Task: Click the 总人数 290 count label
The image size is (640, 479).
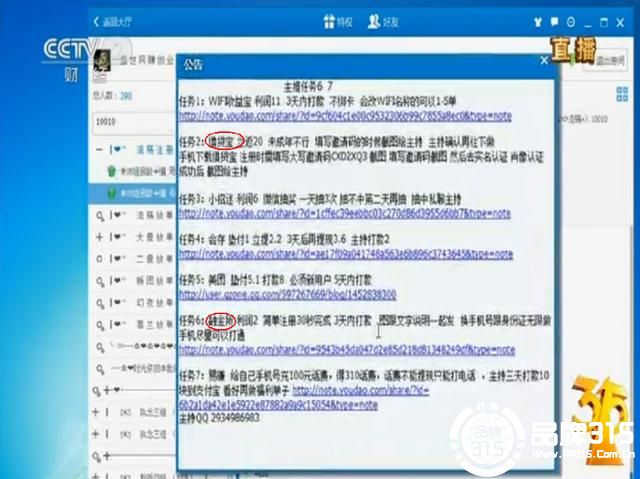Action: pyautogui.click(x=112, y=96)
